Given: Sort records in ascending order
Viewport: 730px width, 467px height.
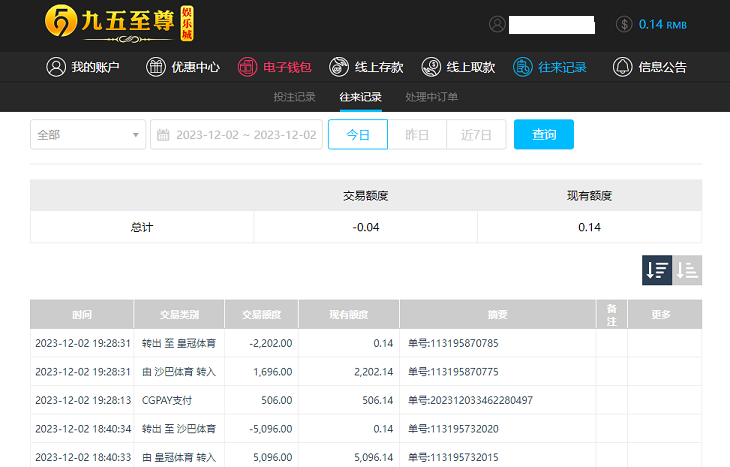Looking at the screenshot, I should (687, 269).
